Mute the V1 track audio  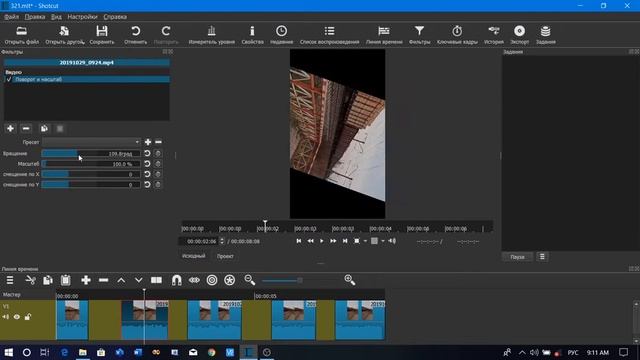pyautogui.click(x=6, y=317)
